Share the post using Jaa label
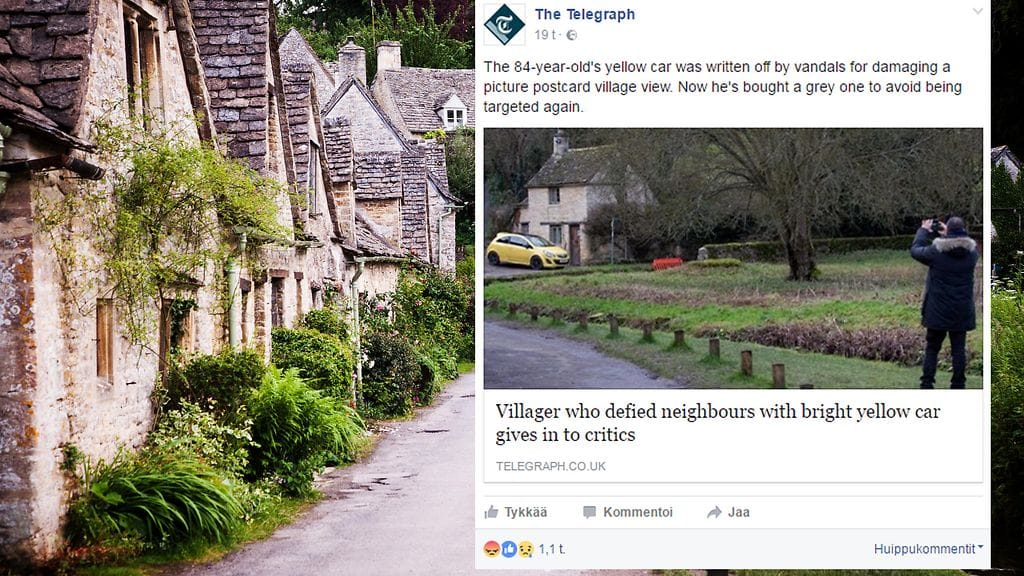This screenshot has width=1024, height=576. click(x=739, y=512)
